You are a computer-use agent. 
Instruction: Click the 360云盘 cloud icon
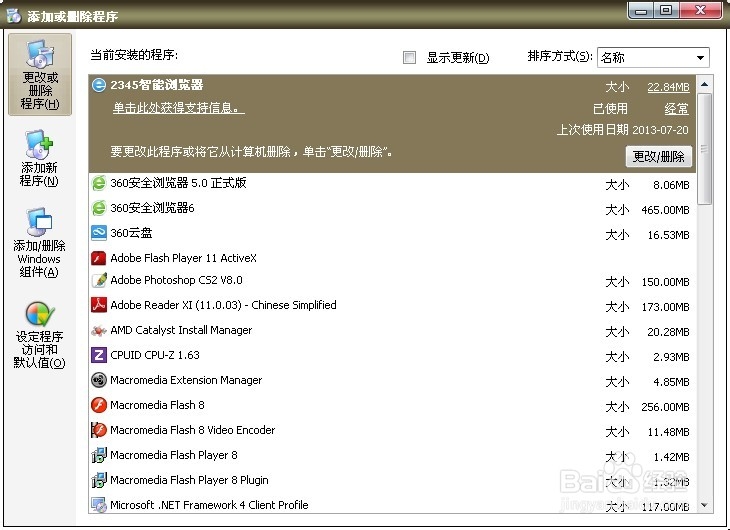(x=99, y=233)
